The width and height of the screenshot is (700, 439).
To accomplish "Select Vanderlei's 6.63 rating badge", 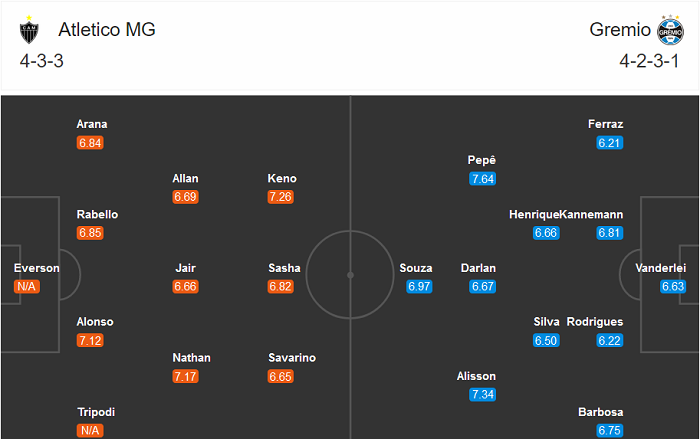I will [673, 287].
